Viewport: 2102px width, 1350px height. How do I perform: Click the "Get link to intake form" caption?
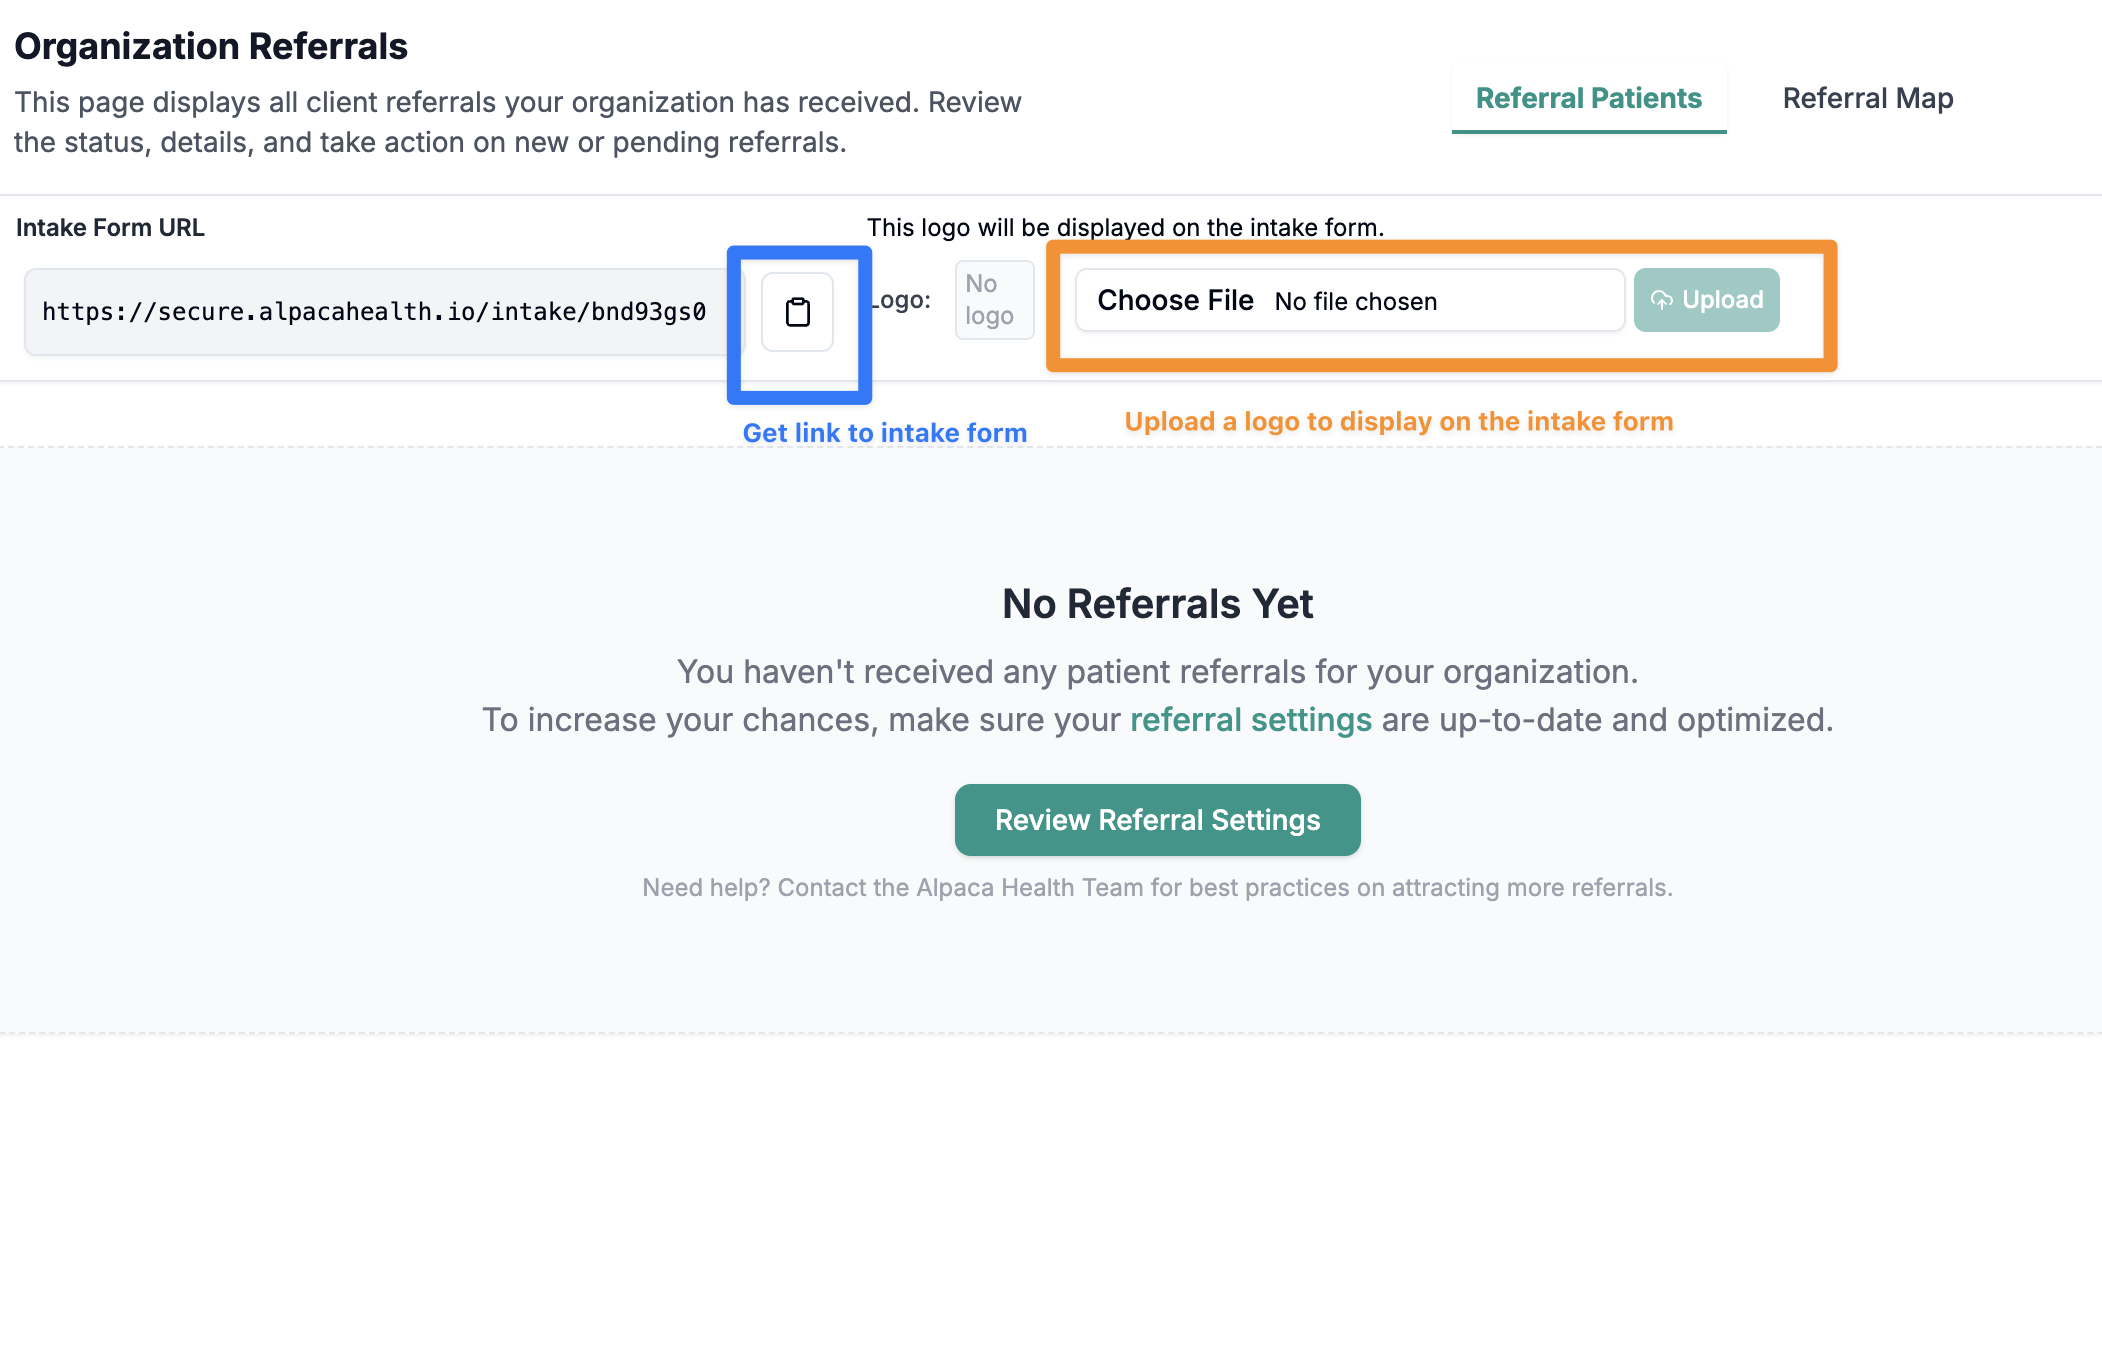884,433
